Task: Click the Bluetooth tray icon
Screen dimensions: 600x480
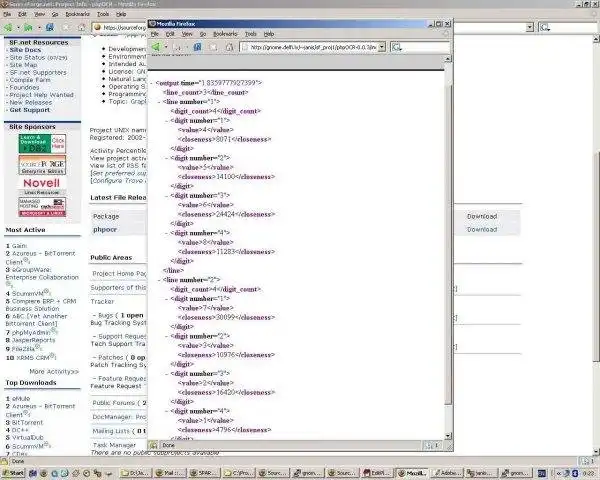Action: coord(575,473)
